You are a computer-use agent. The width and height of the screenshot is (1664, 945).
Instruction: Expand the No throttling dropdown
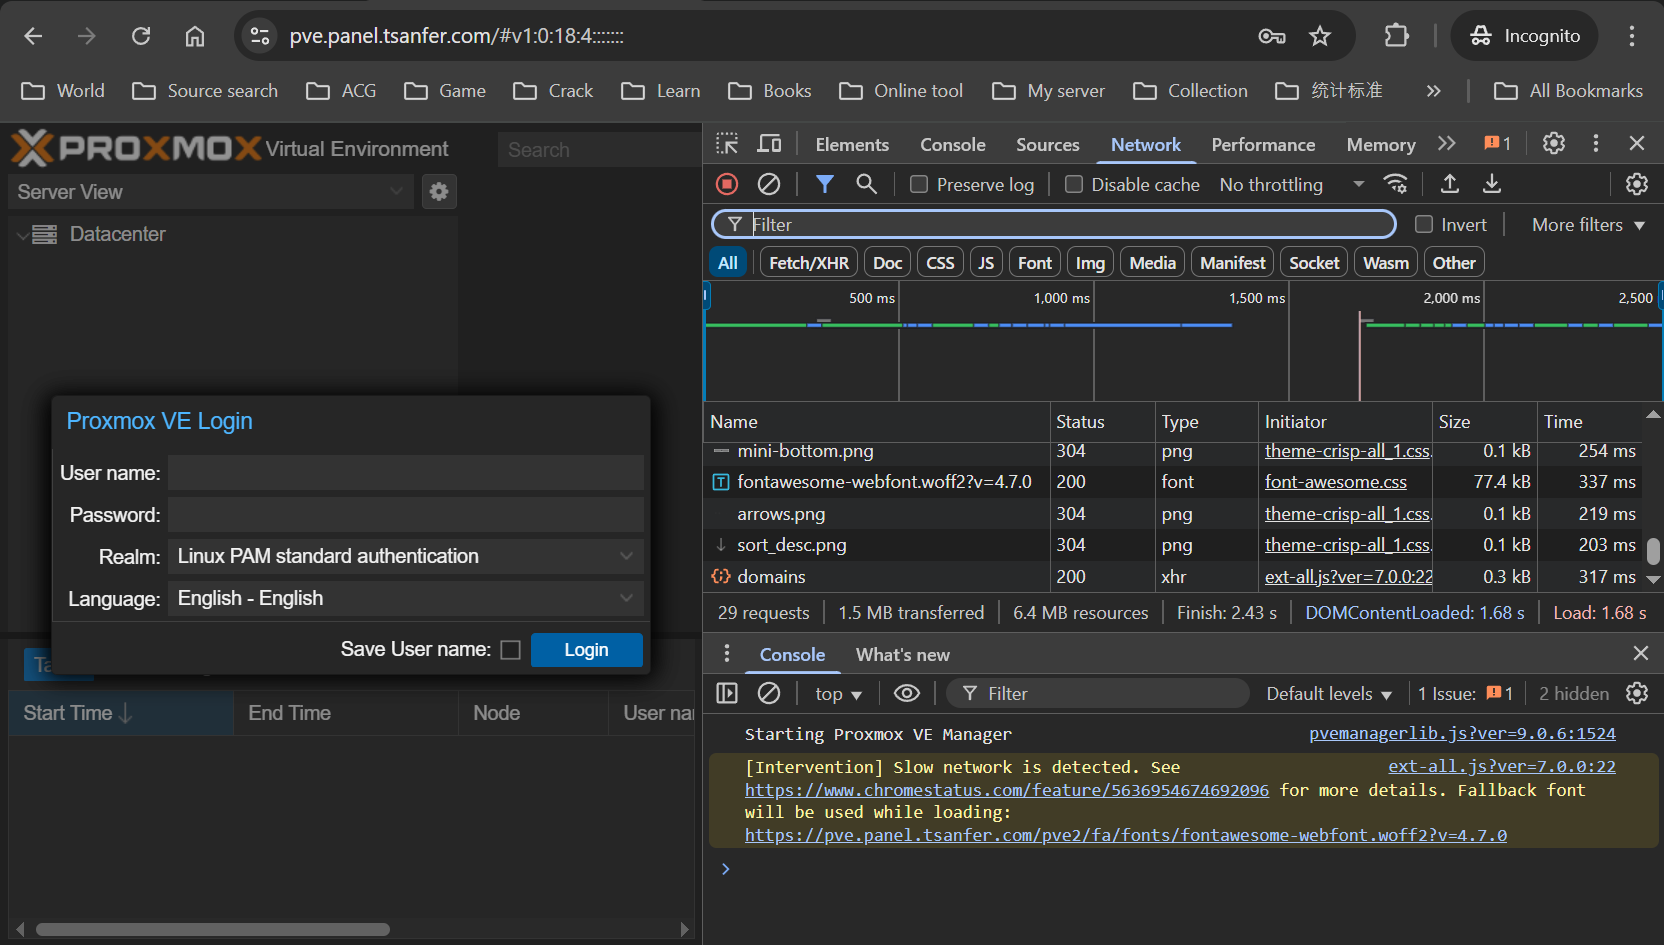click(1290, 184)
